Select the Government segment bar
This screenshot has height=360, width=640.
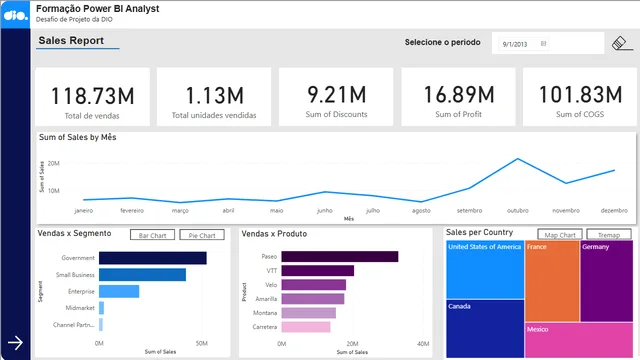pos(153,258)
